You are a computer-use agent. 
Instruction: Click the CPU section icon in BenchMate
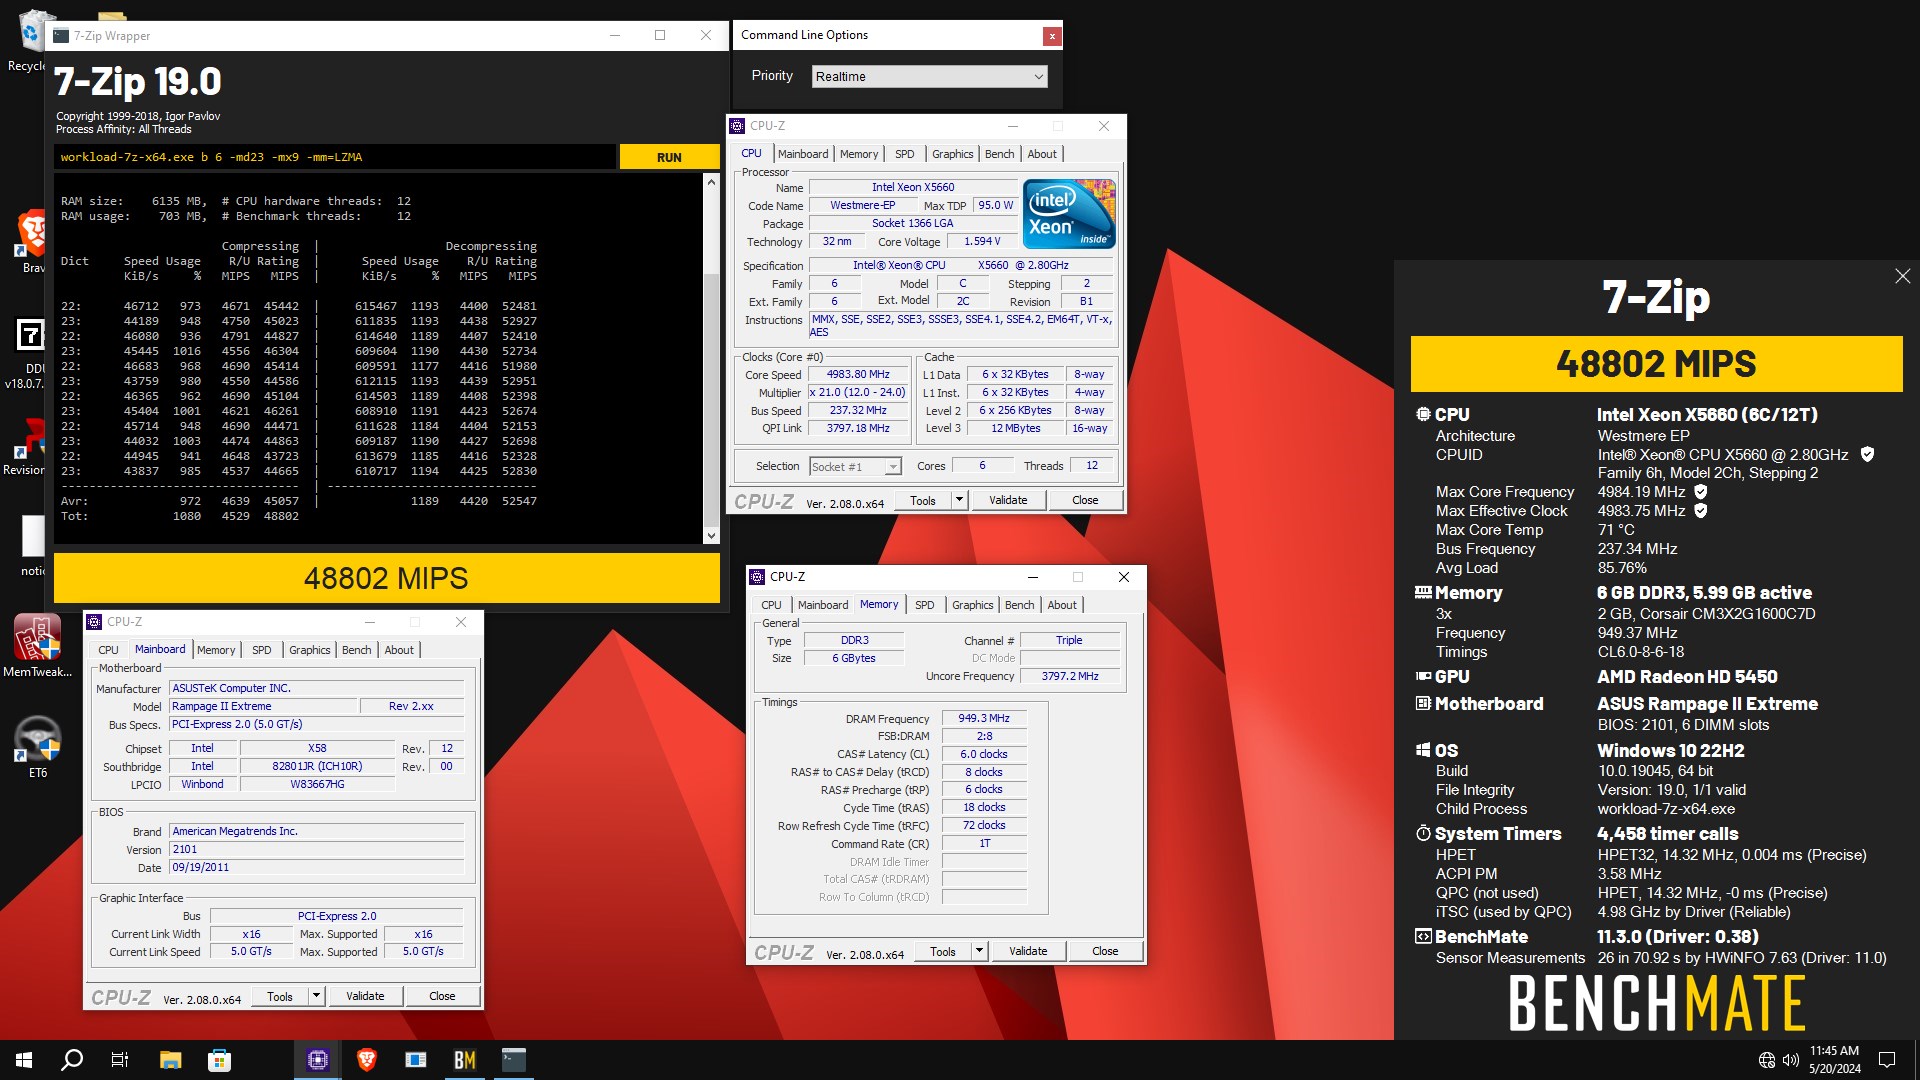pos(1423,414)
